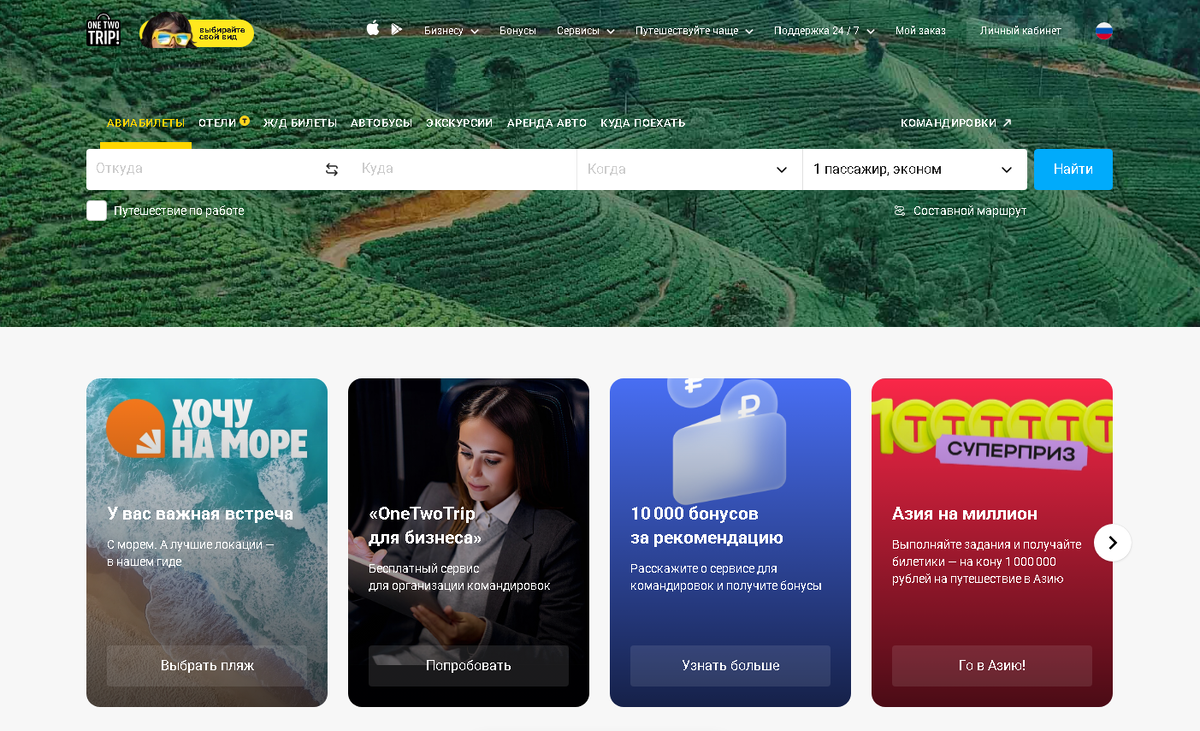Open the Google Play store icon
Screen dimensions: 1200x731
click(x=397, y=29)
